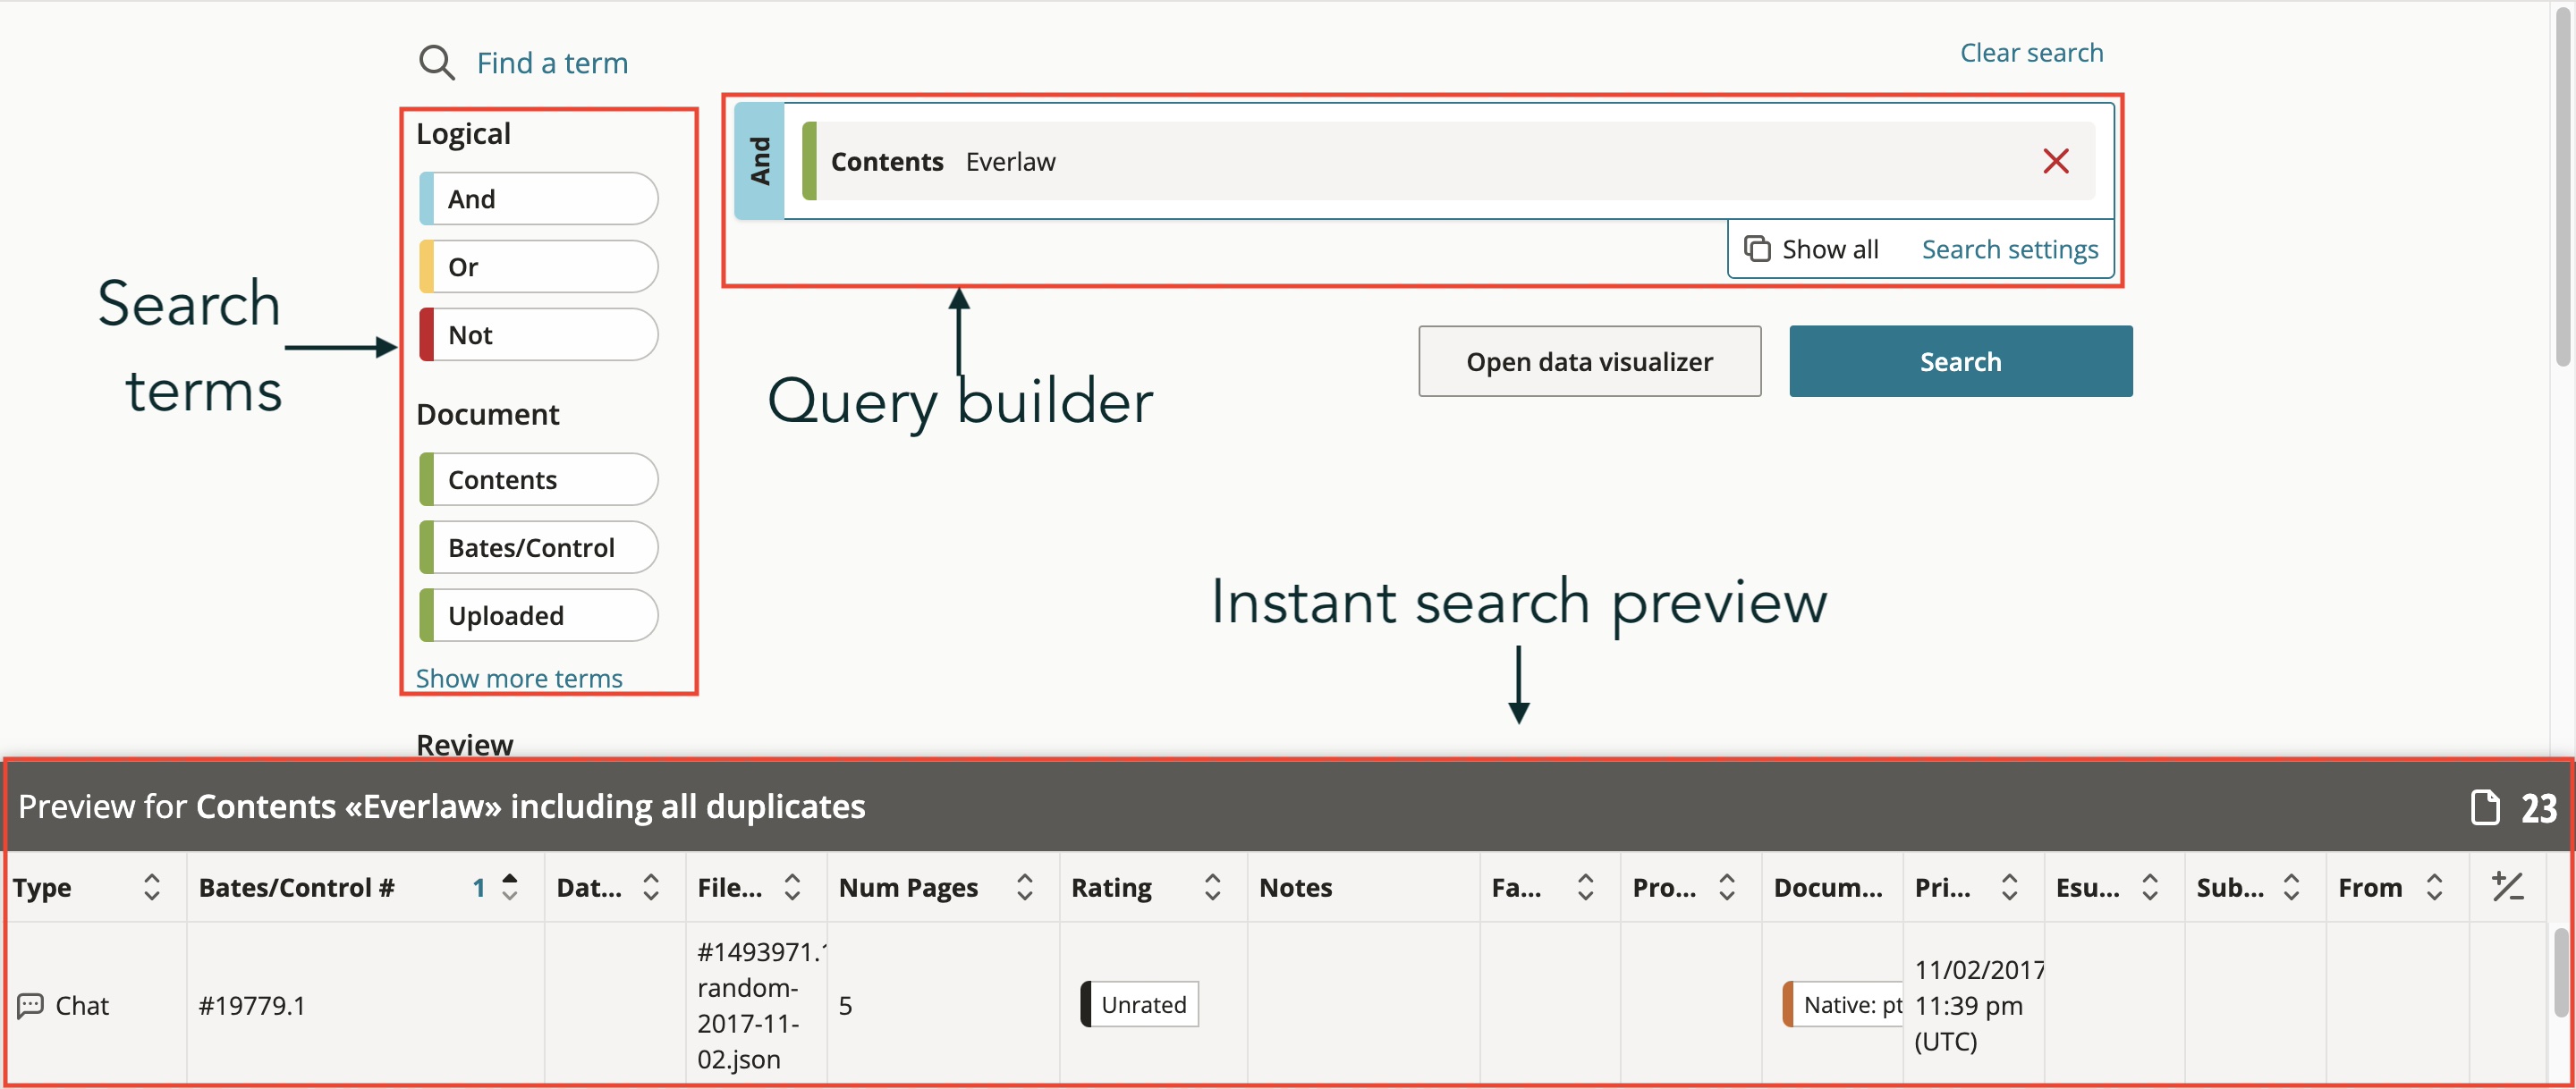This screenshot has height=1089, width=2576.
Task: Click the Clear search link
Action: [x=2030, y=53]
